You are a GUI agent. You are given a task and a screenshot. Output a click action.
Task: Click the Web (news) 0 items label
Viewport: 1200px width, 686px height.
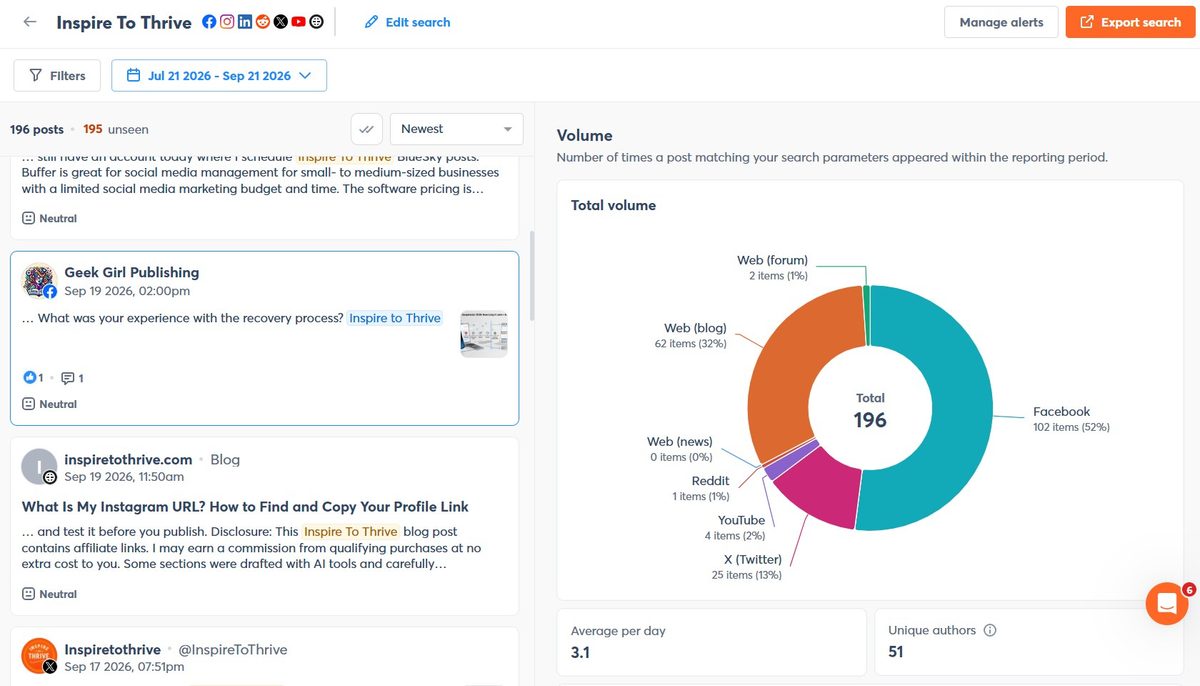tap(680, 449)
